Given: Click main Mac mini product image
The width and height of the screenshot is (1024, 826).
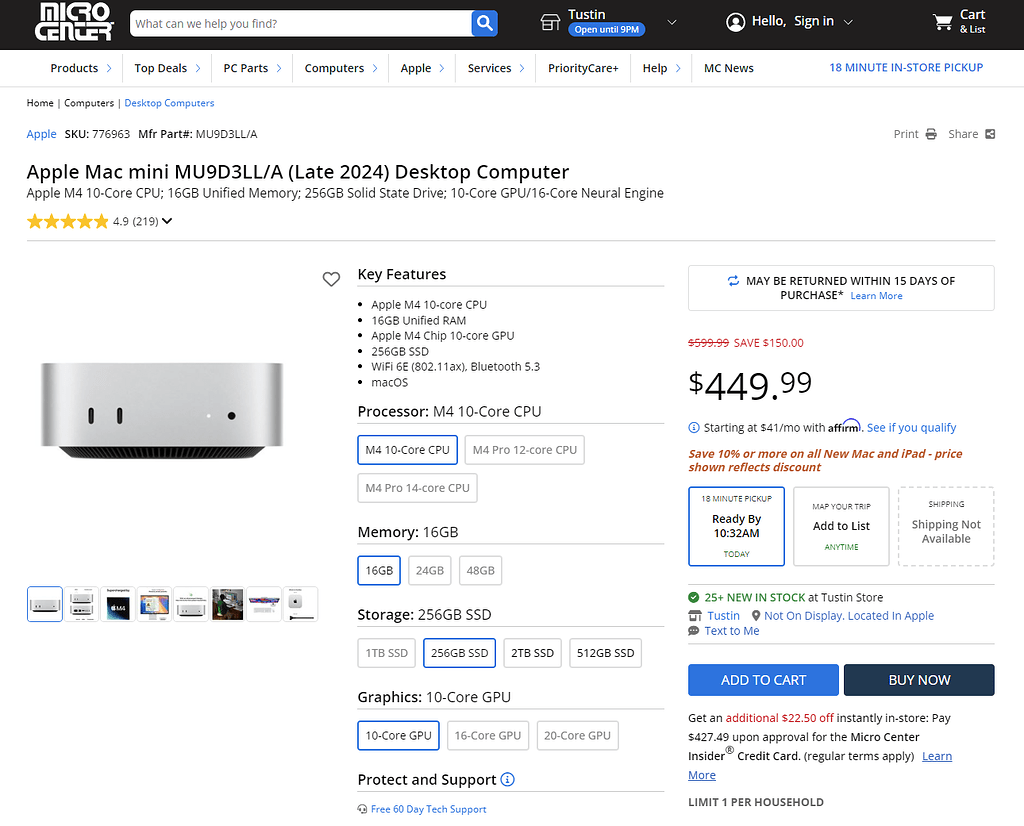Looking at the screenshot, I should pyautogui.click(x=162, y=410).
